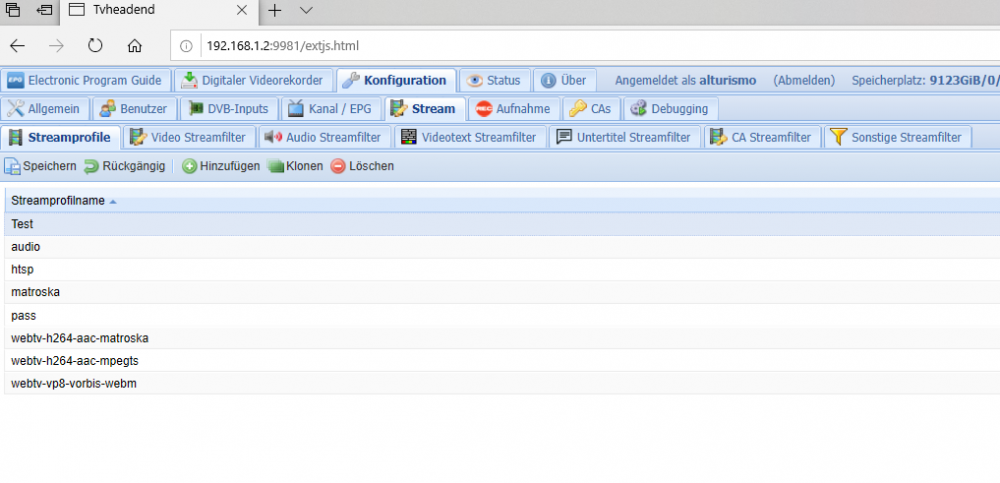Image resolution: width=1000 pixels, height=483 pixels.
Task: Open the DVB-Inputs configuration tab
Action: [x=230, y=108]
